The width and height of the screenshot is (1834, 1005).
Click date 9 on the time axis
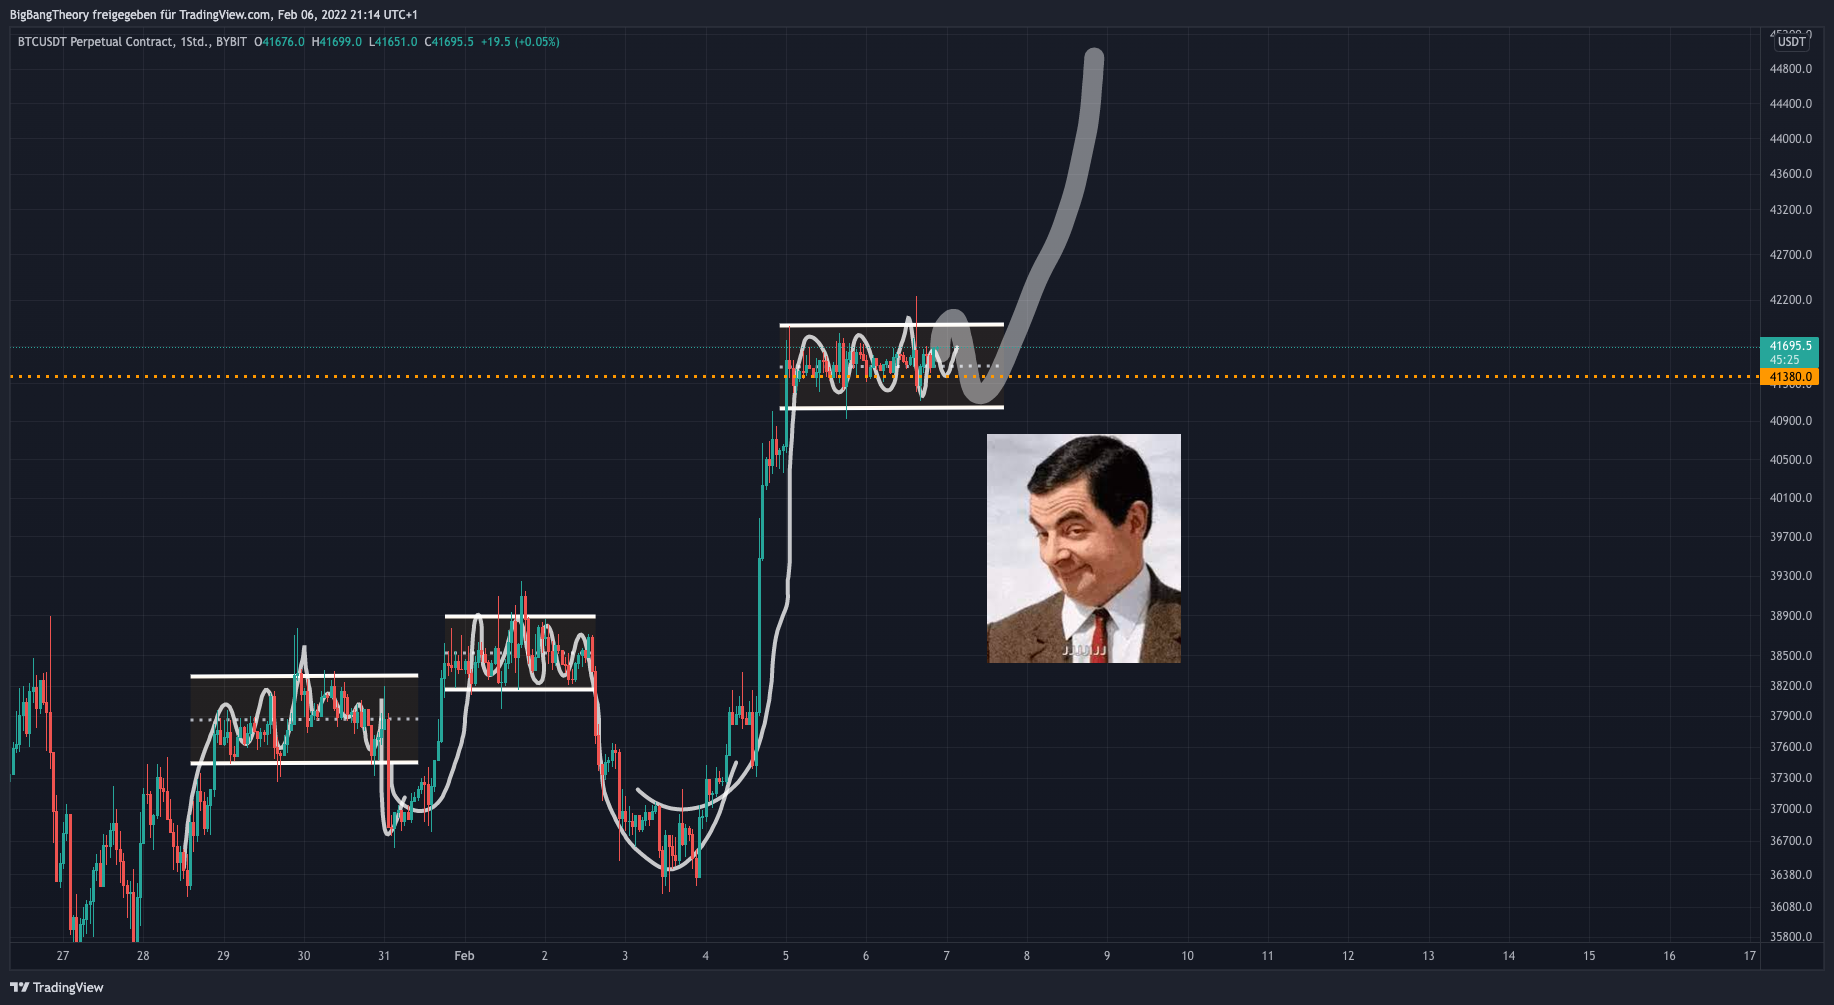click(1107, 956)
